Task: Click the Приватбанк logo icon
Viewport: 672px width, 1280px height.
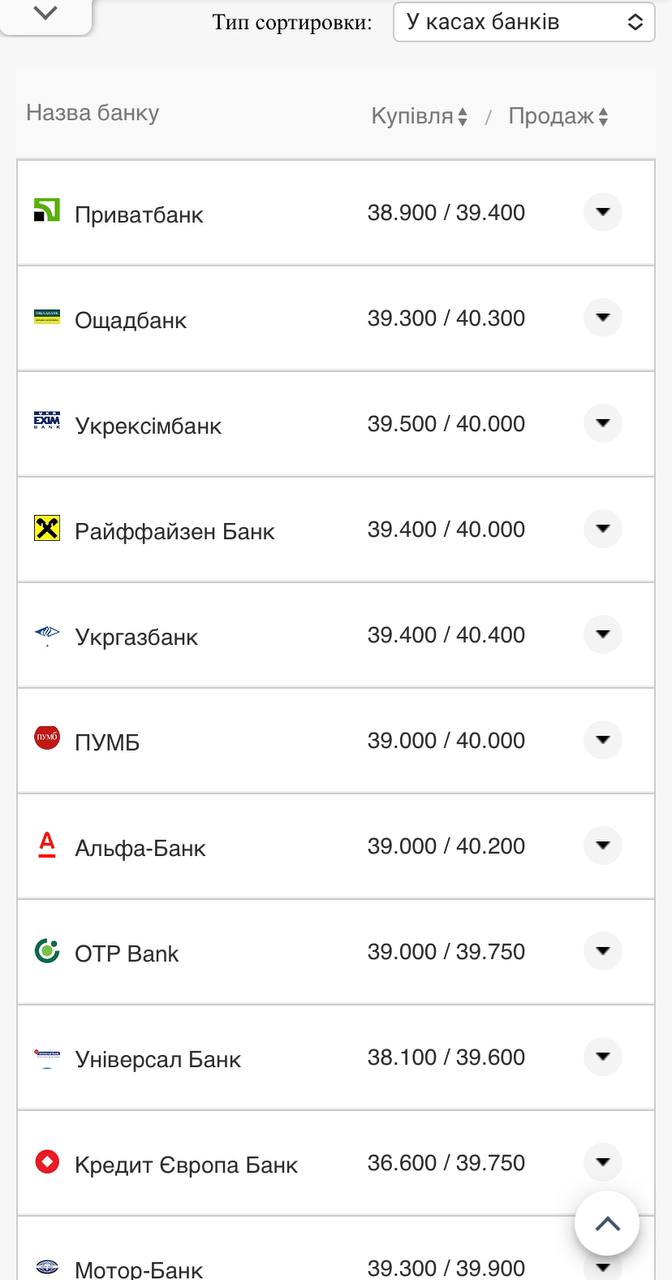Action: (47, 210)
